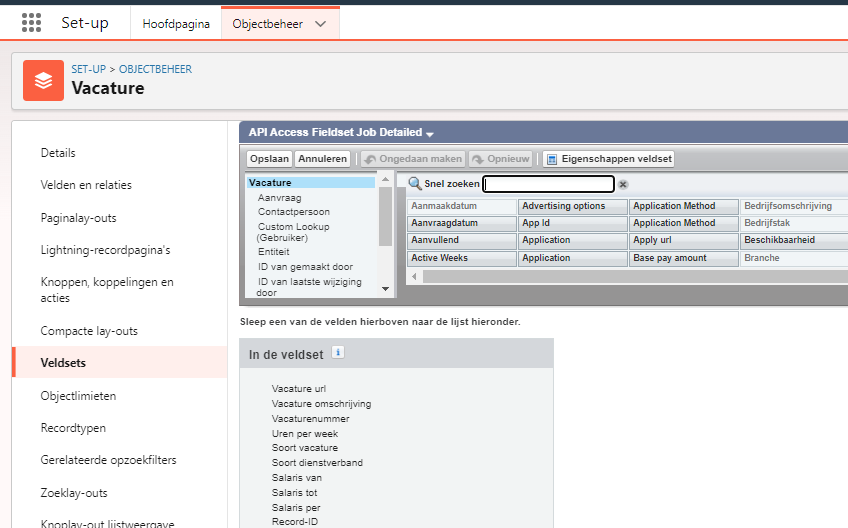Select Contactpersoon in the object tree
The width and height of the screenshot is (848, 528).
click(293, 212)
